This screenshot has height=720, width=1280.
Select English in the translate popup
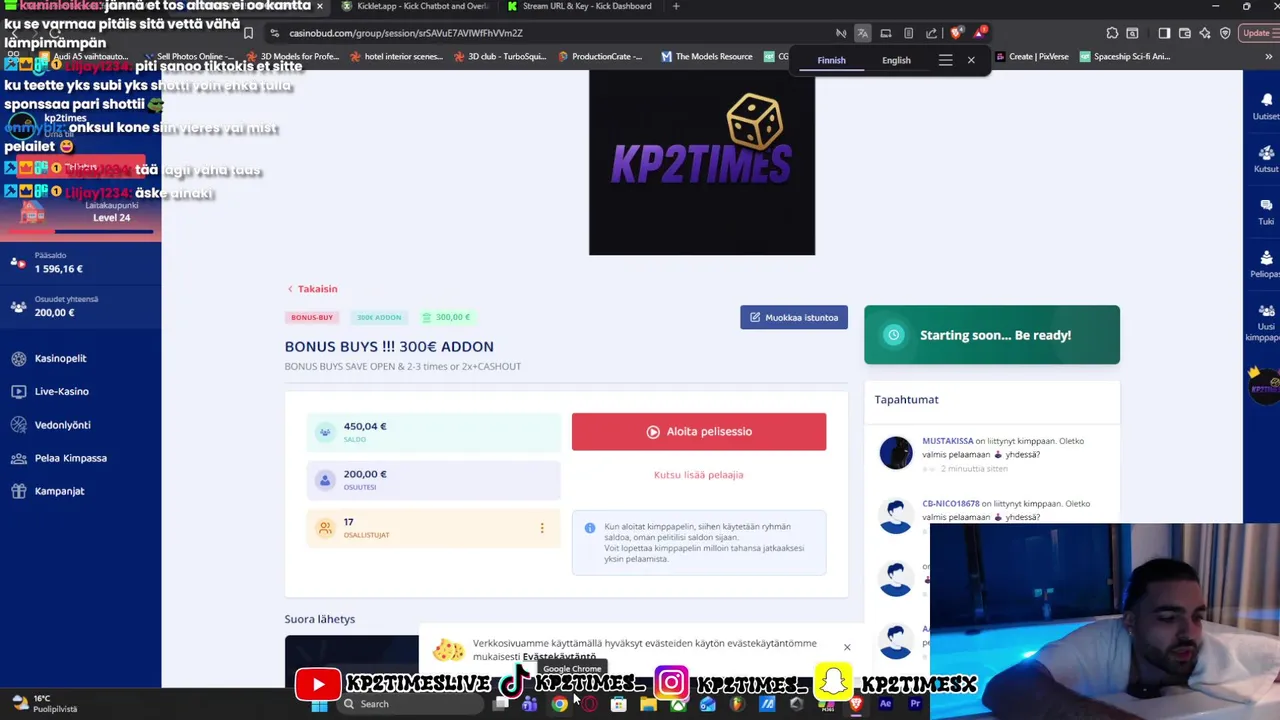point(896,60)
